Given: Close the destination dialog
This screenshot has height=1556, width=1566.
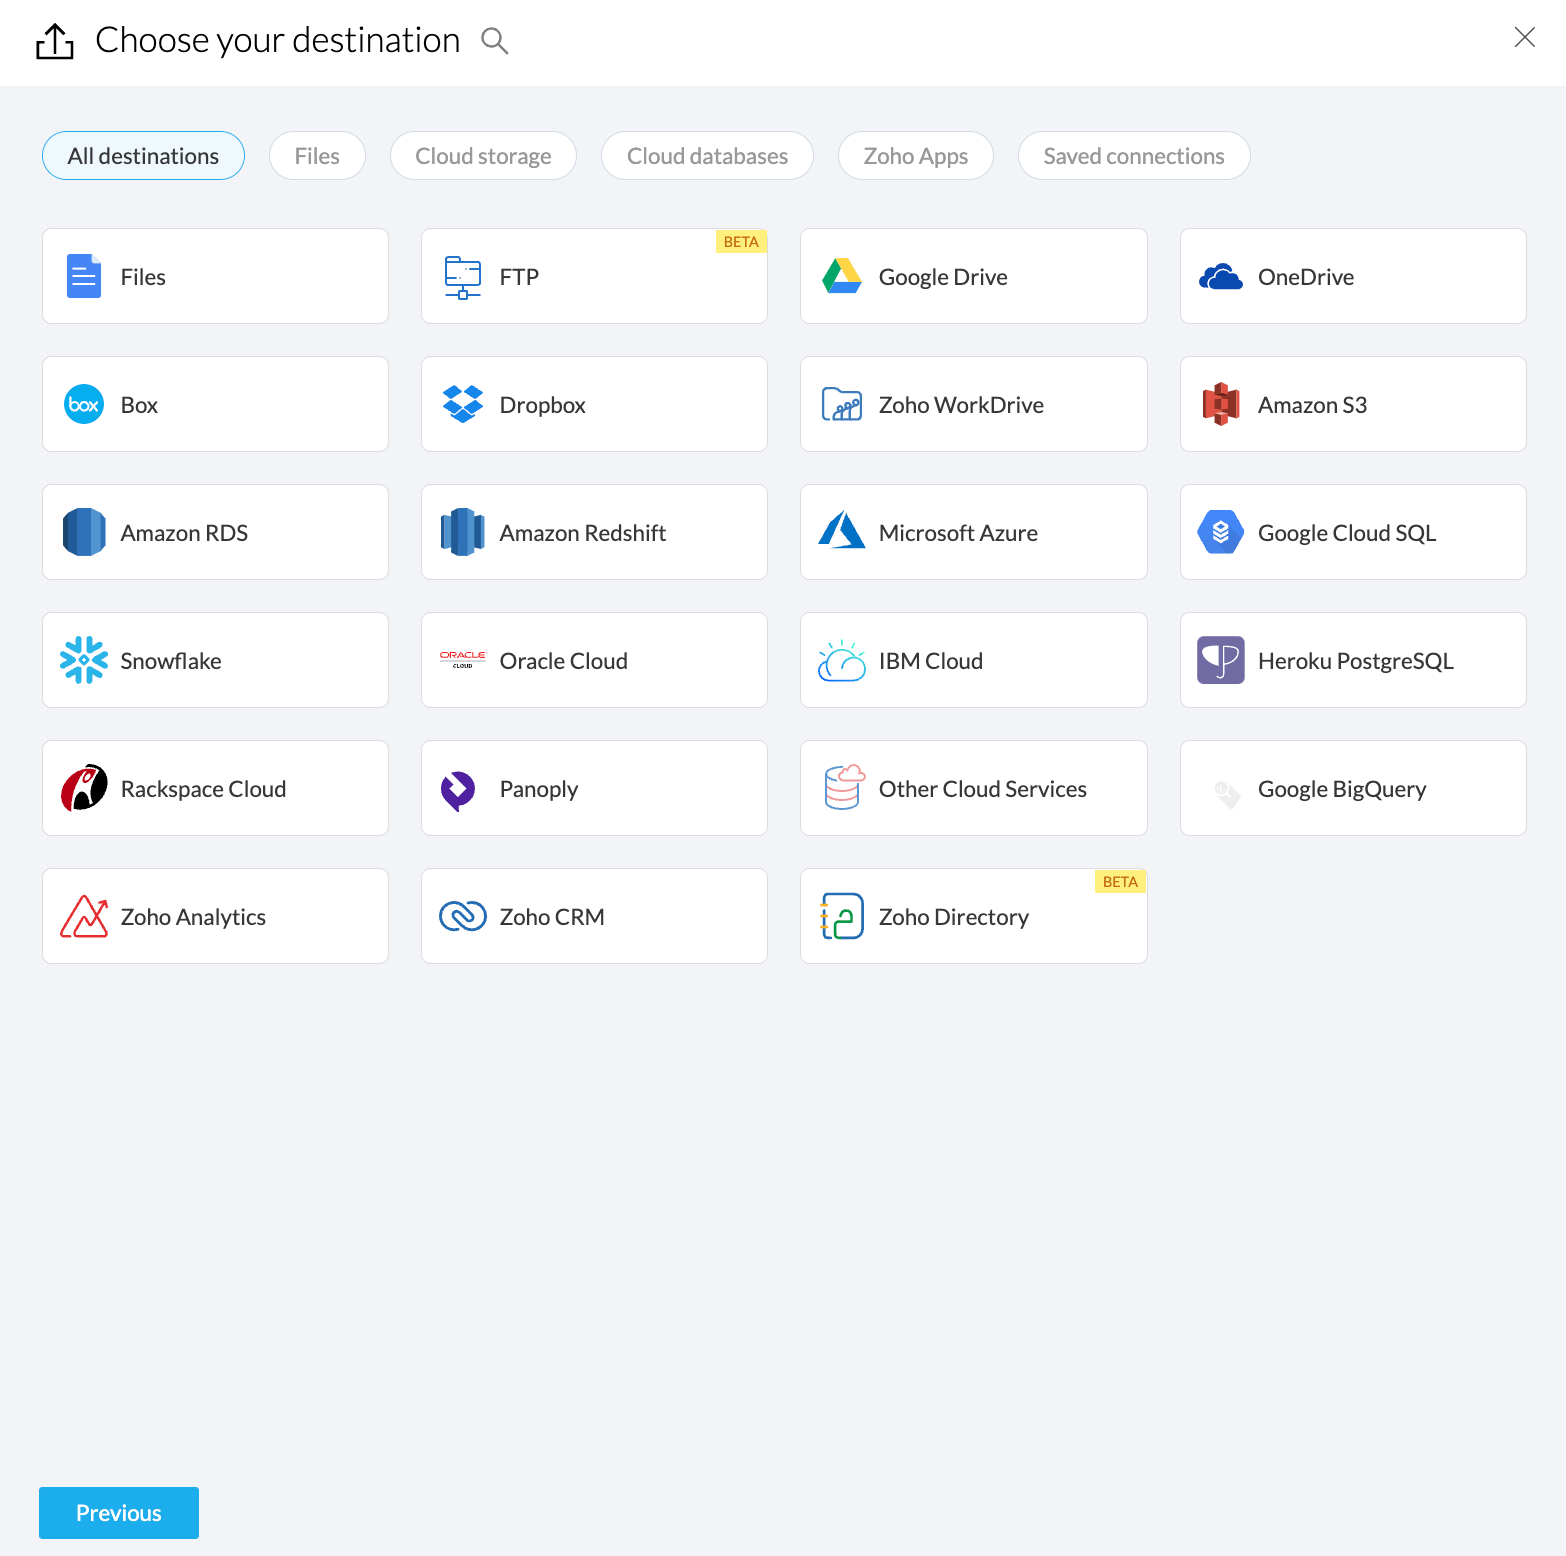Looking at the screenshot, I should [1525, 37].
